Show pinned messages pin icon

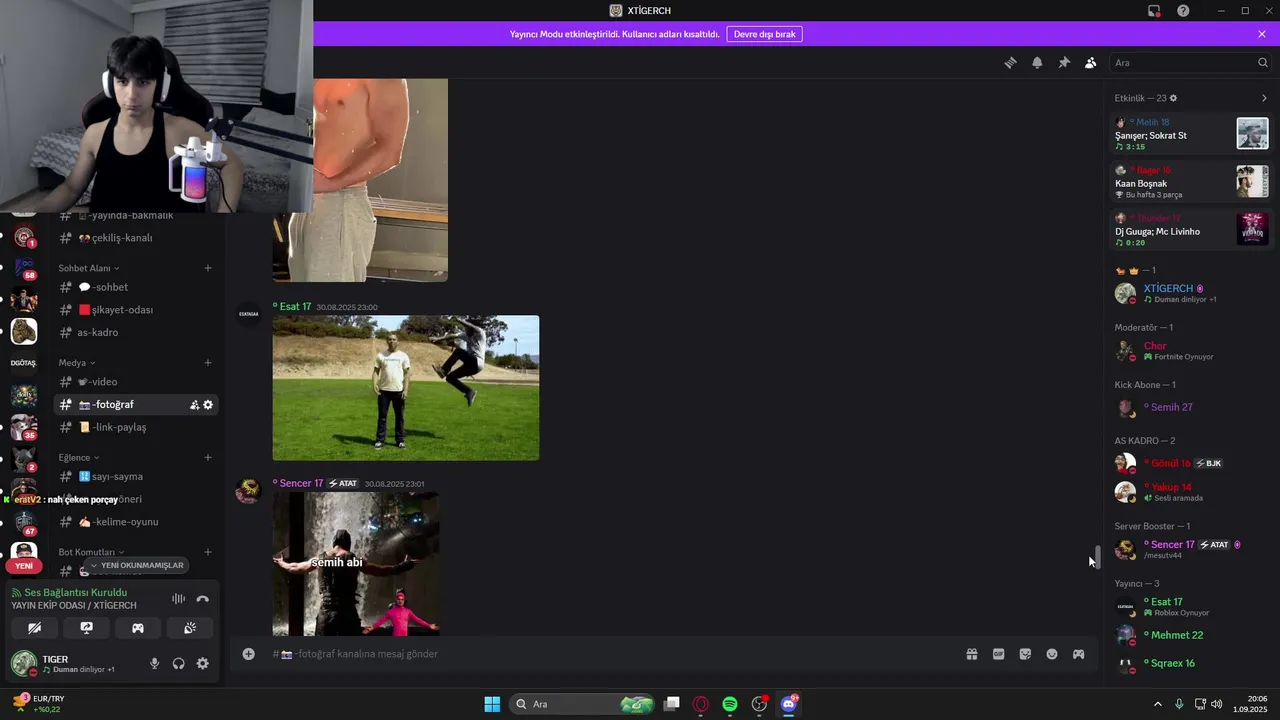click(x=1064, y=62)
